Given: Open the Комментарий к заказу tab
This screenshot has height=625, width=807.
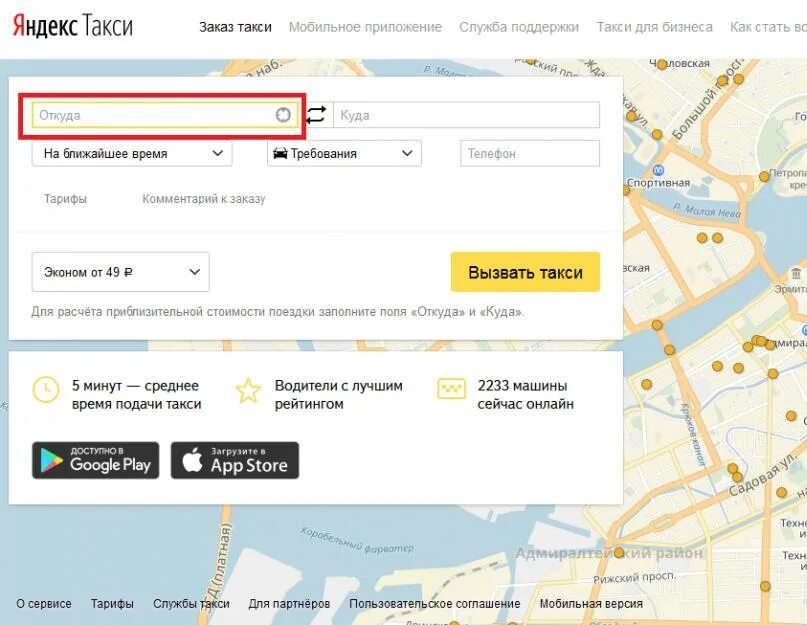Looking at the screenshot, I should 204,199.
